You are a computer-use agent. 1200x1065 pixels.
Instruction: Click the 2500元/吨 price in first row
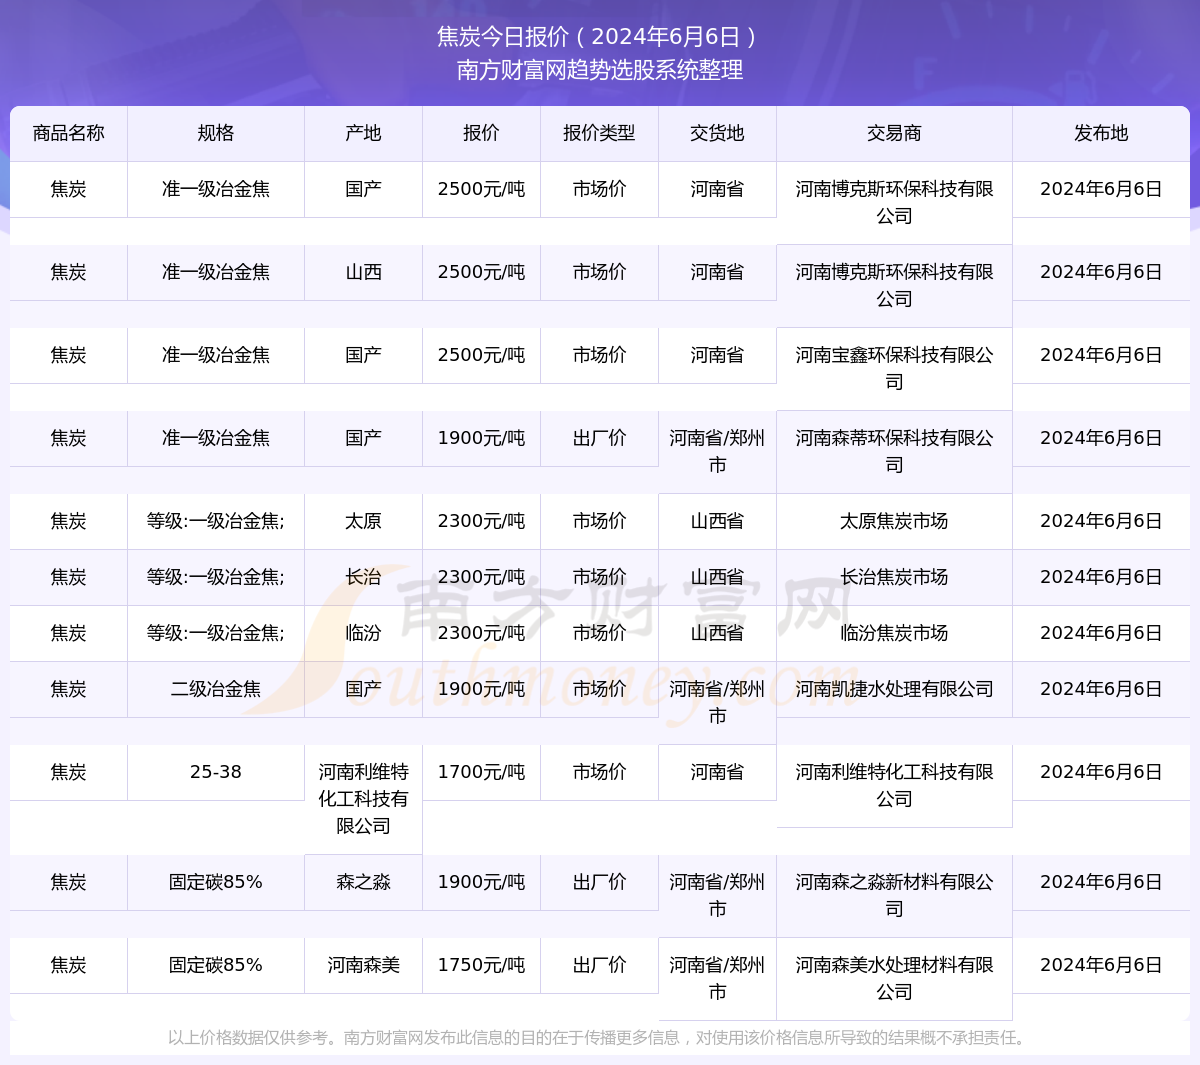(480, 189)
